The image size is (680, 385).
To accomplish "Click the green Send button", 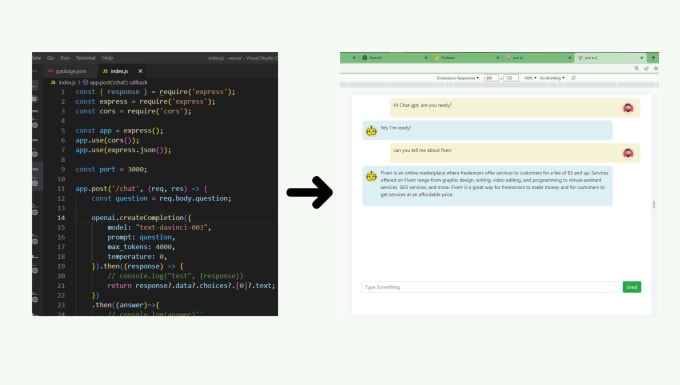I will point(632,287).
